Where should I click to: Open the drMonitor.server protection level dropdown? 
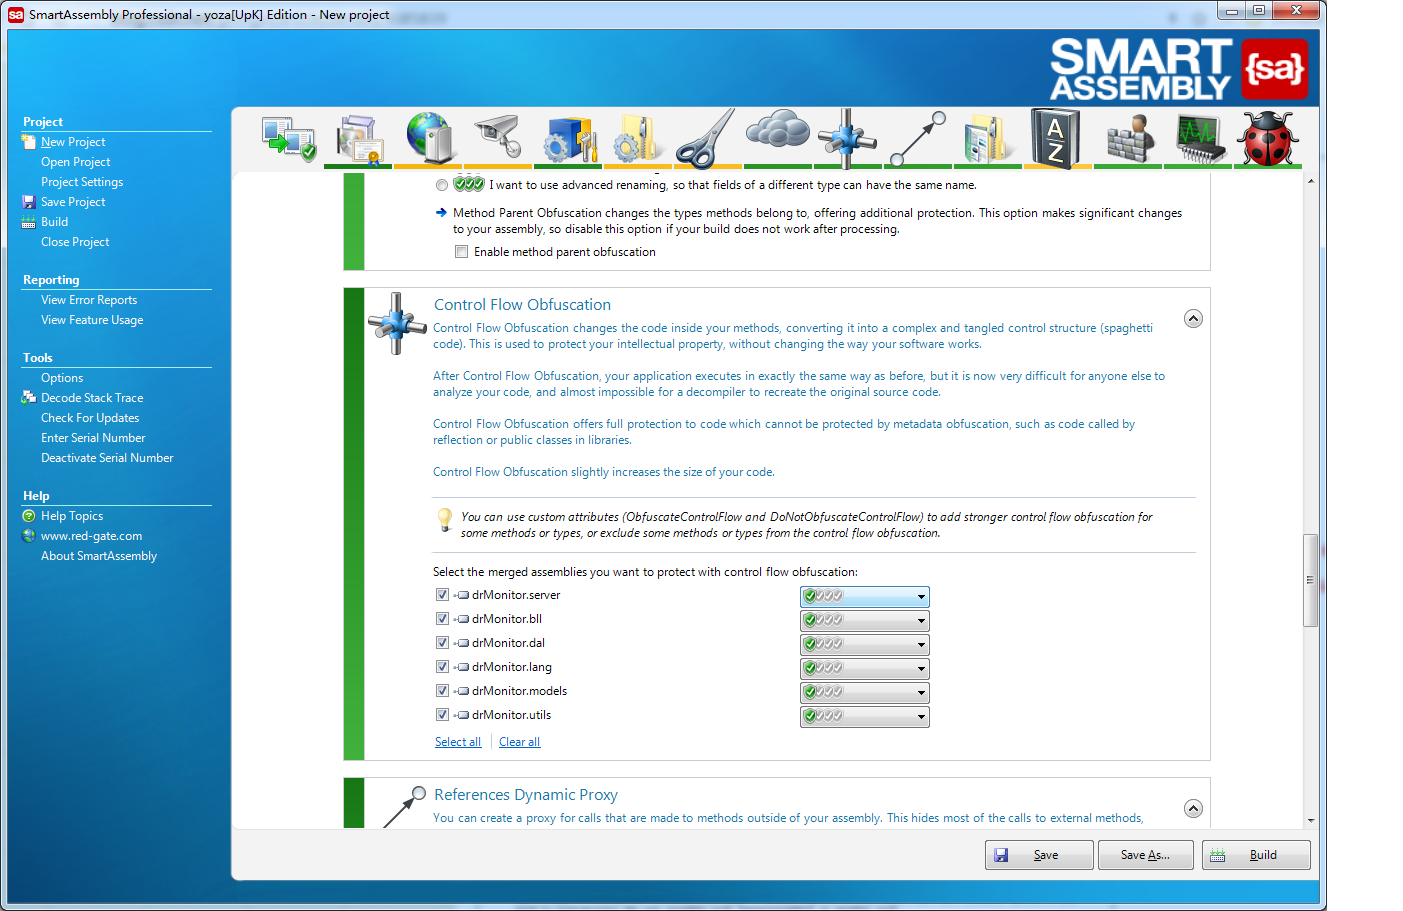tap(865, 597)
